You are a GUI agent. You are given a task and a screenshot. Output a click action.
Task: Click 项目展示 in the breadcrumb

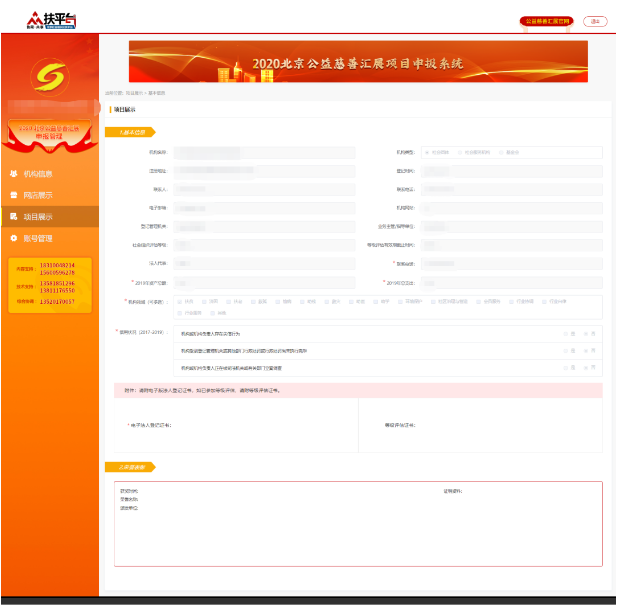click(134, 93)
